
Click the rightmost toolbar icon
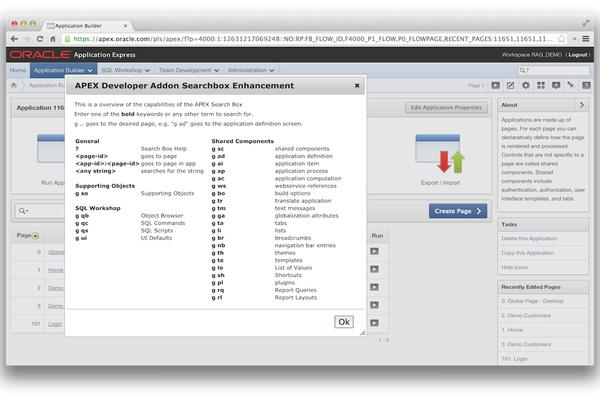click(x=586, y=85)
